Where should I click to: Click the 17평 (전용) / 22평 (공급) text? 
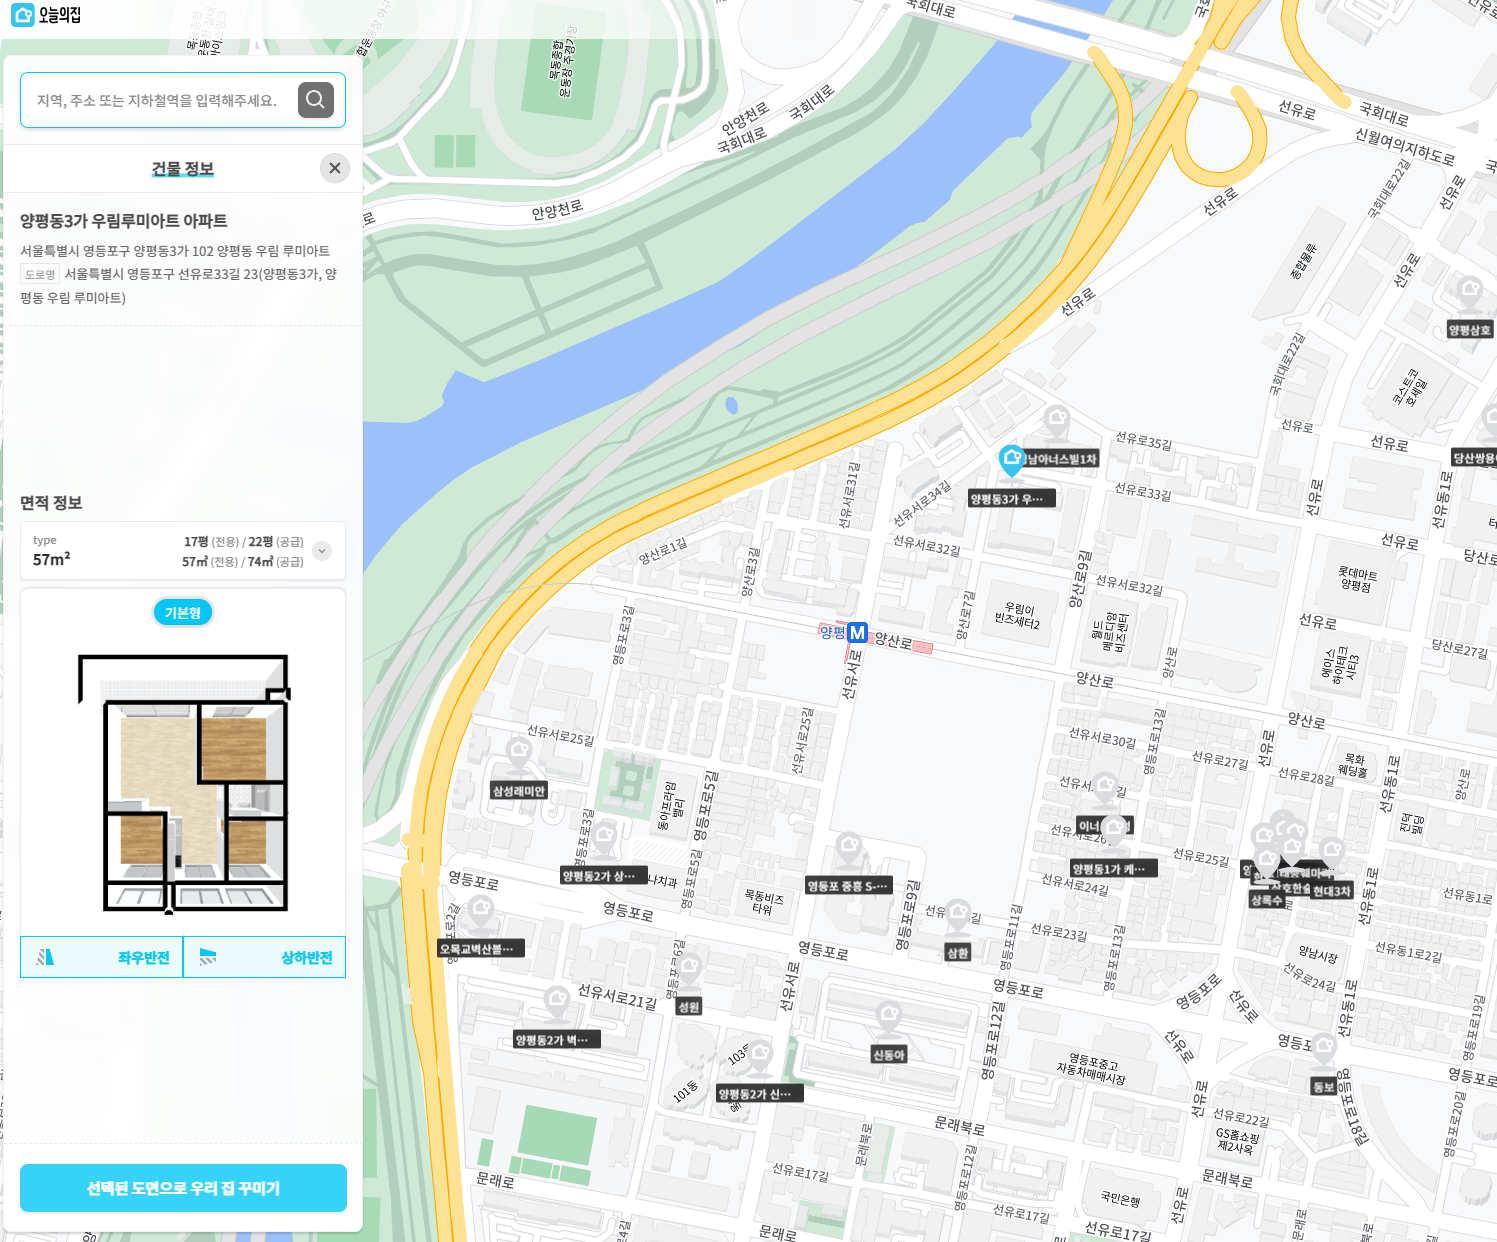coord(243,541)
